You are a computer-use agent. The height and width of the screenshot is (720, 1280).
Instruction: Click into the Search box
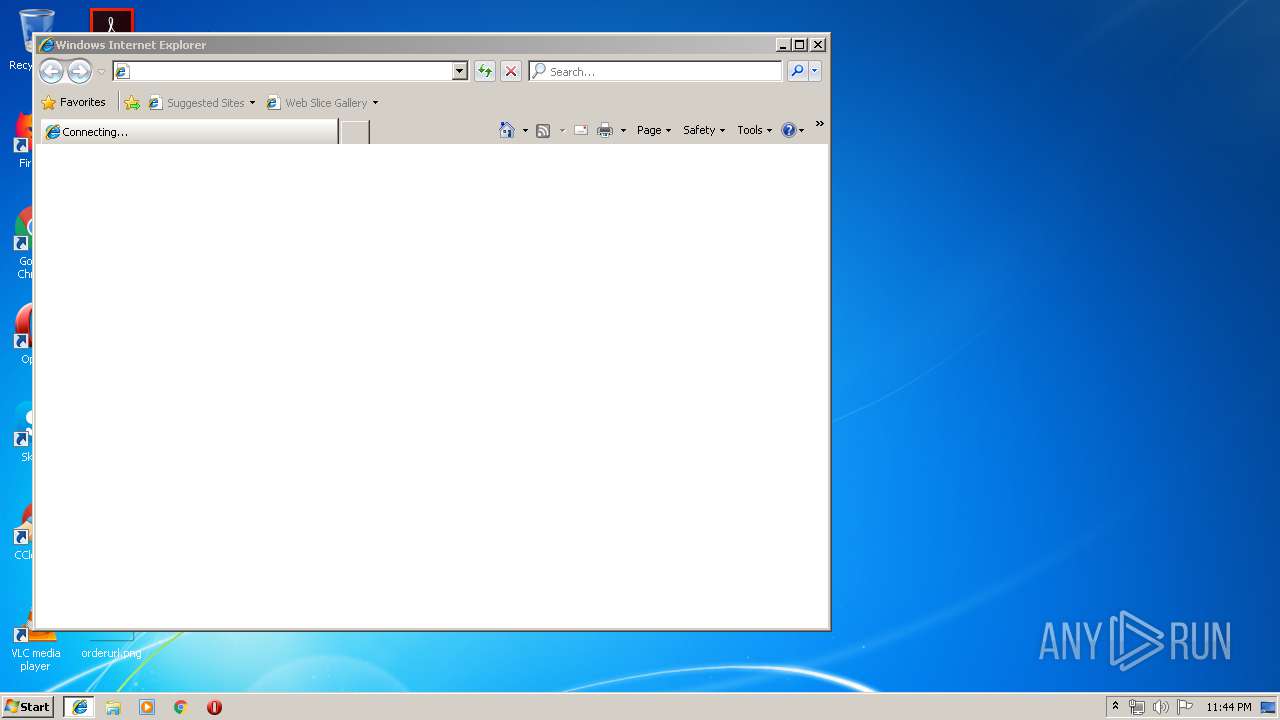[655, 71]
